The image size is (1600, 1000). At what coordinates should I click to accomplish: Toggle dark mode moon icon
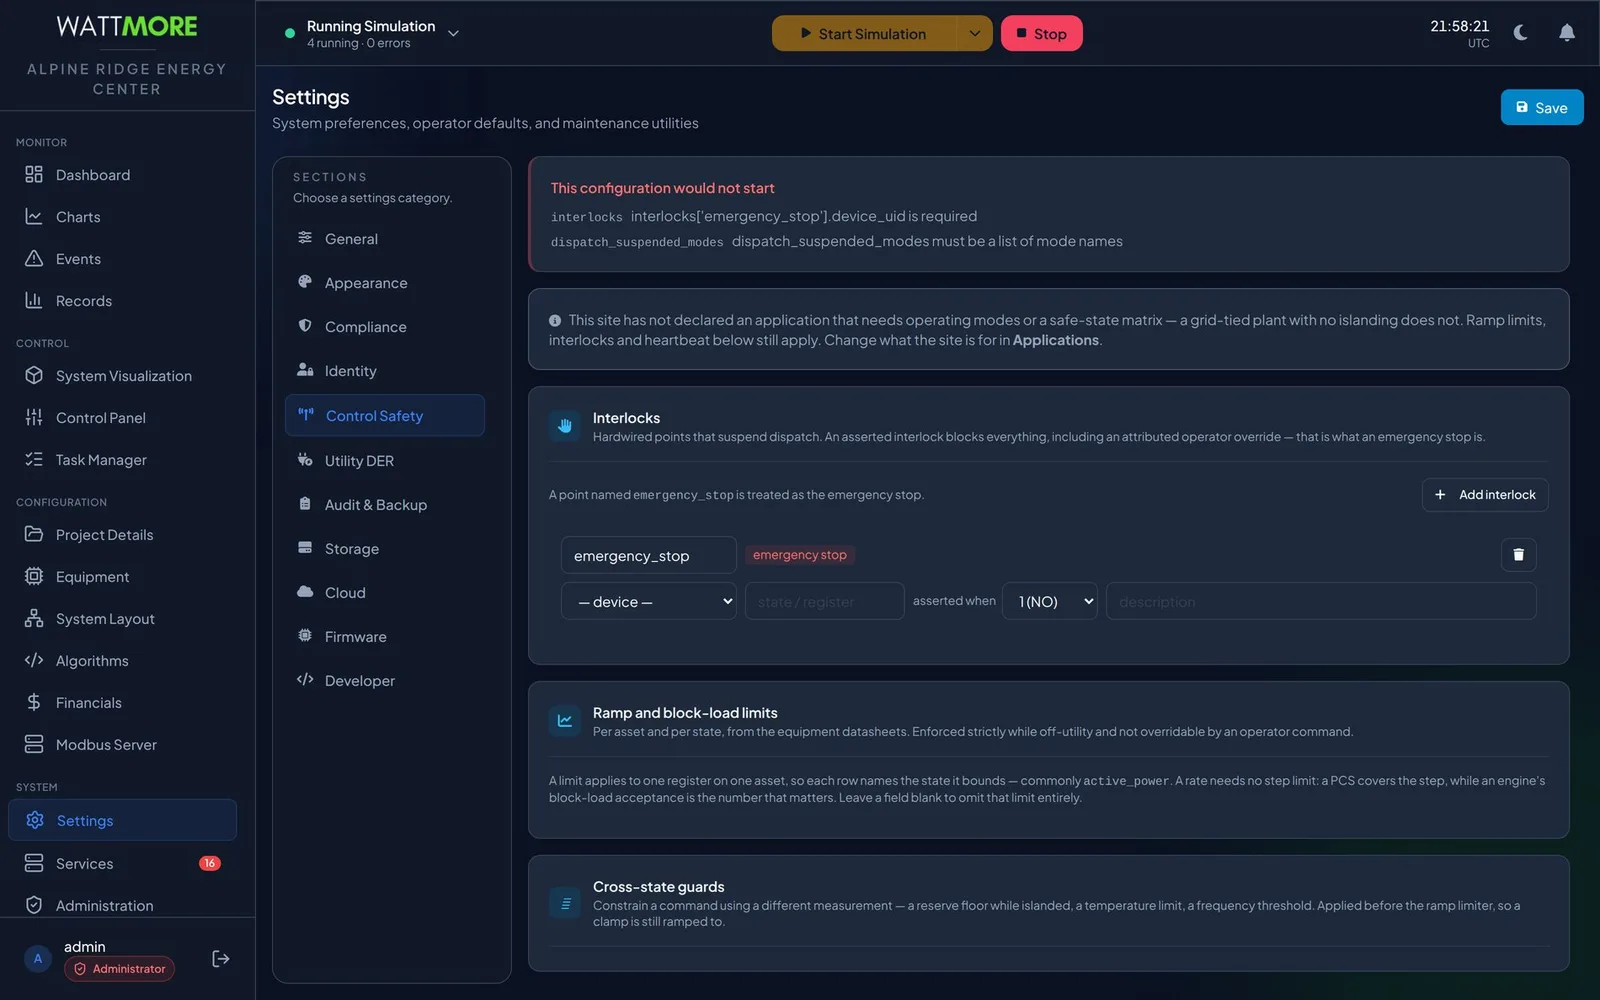(1521, 33)
